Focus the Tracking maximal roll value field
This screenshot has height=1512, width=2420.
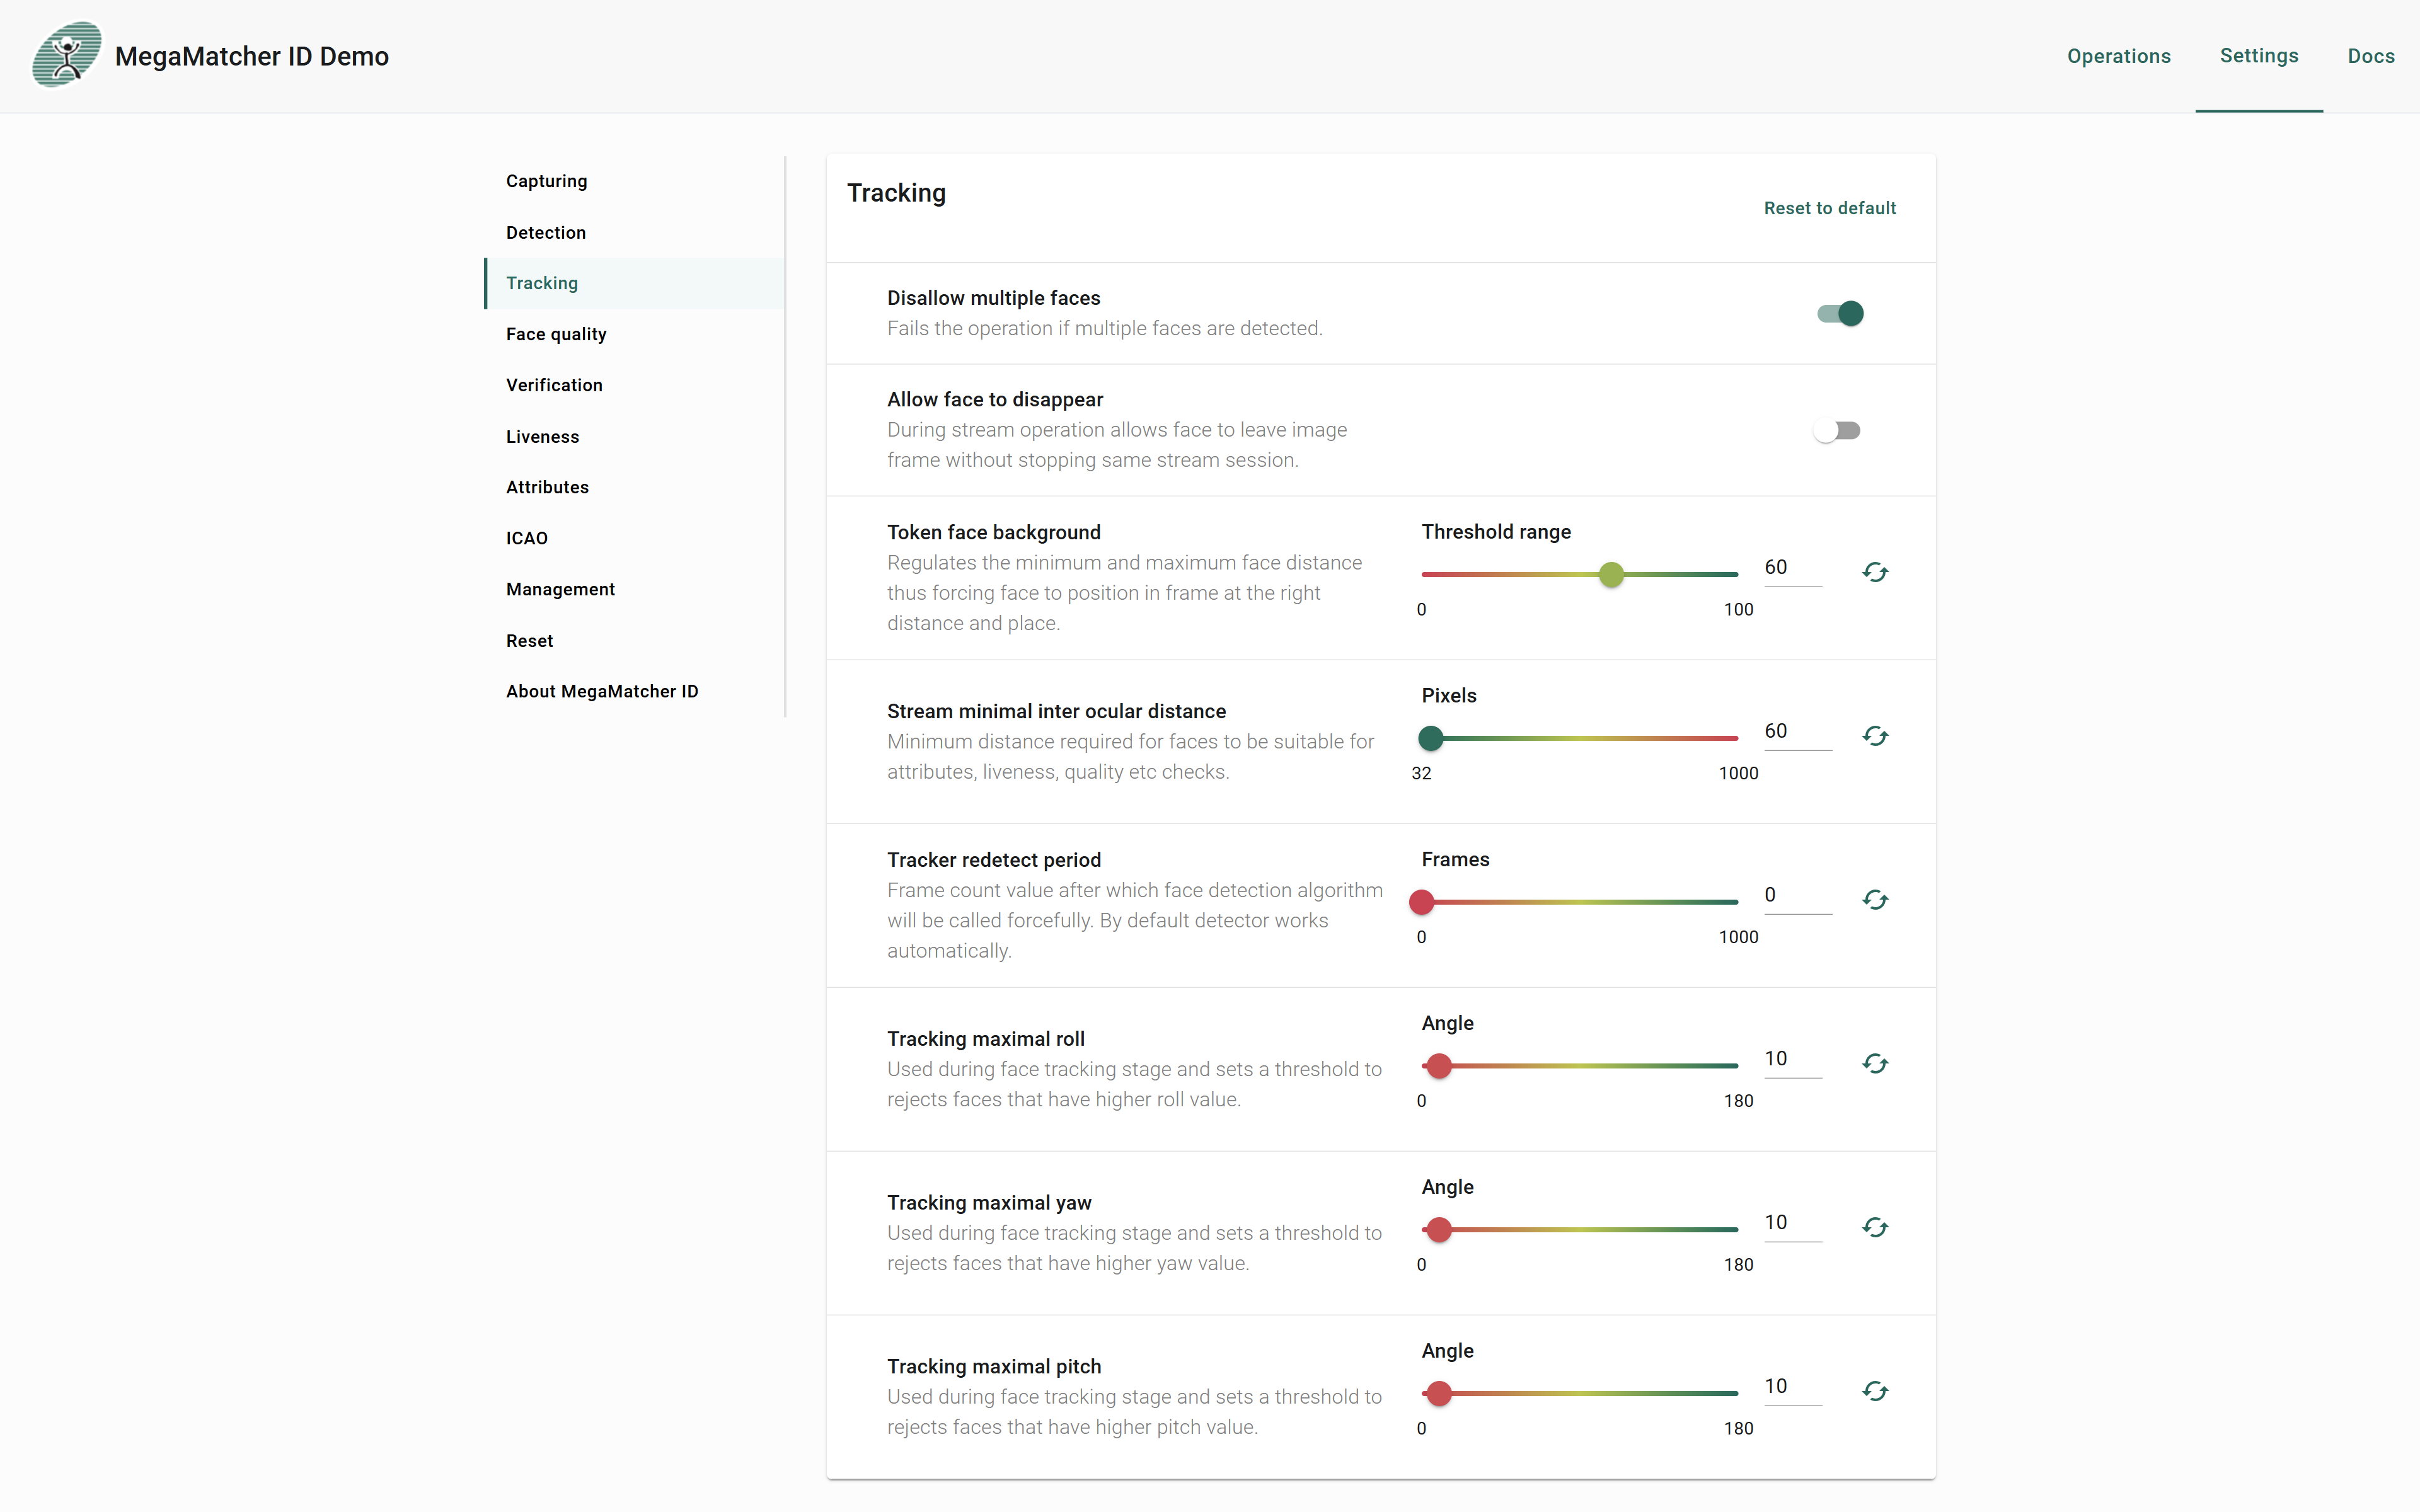[x=1793, y=1059]
